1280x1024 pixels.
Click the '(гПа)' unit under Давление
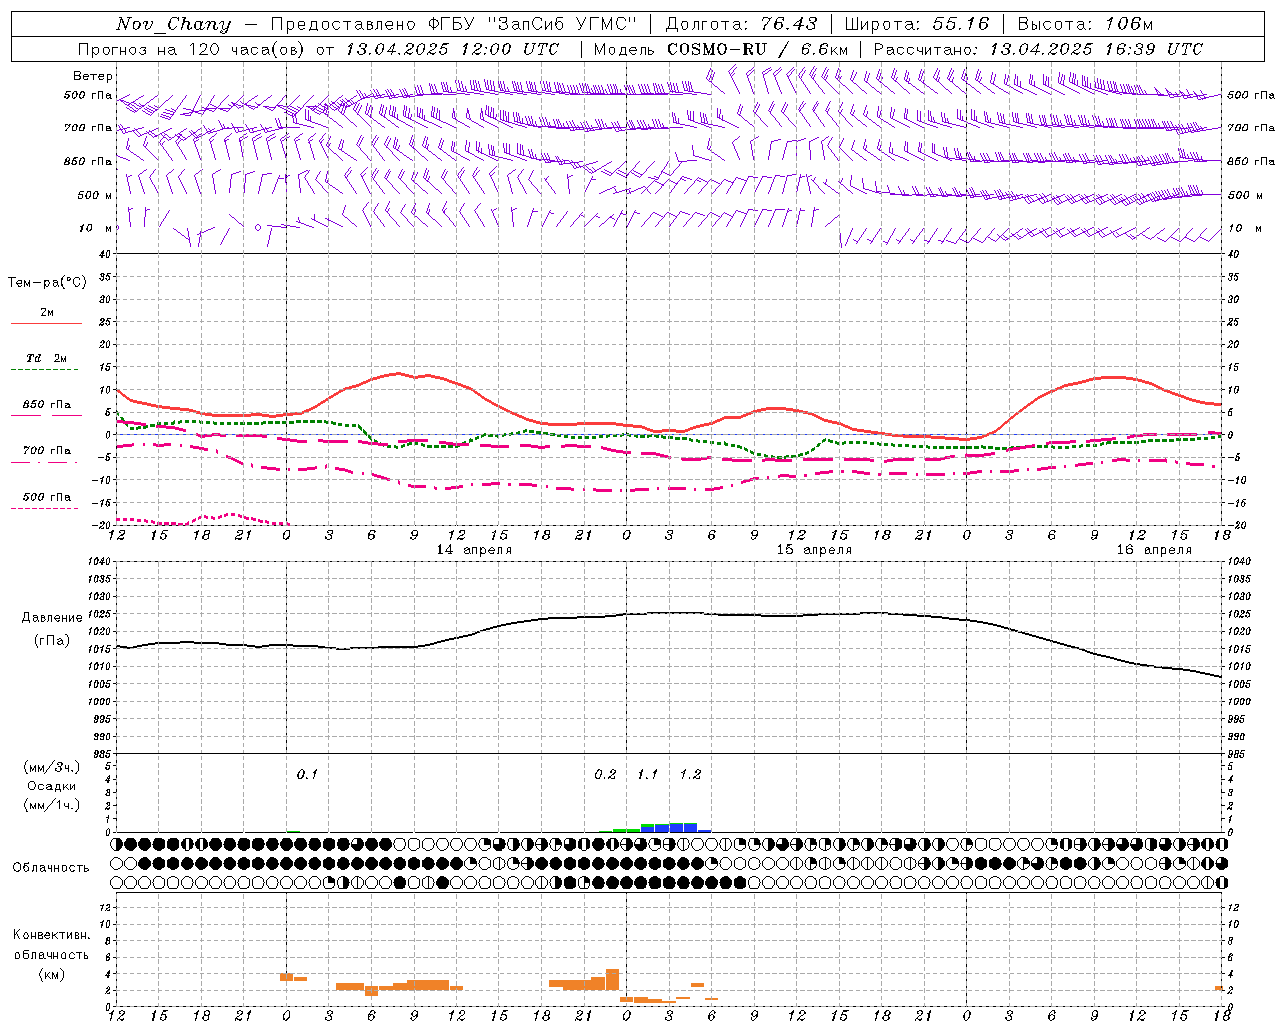(x=52, y=641)
